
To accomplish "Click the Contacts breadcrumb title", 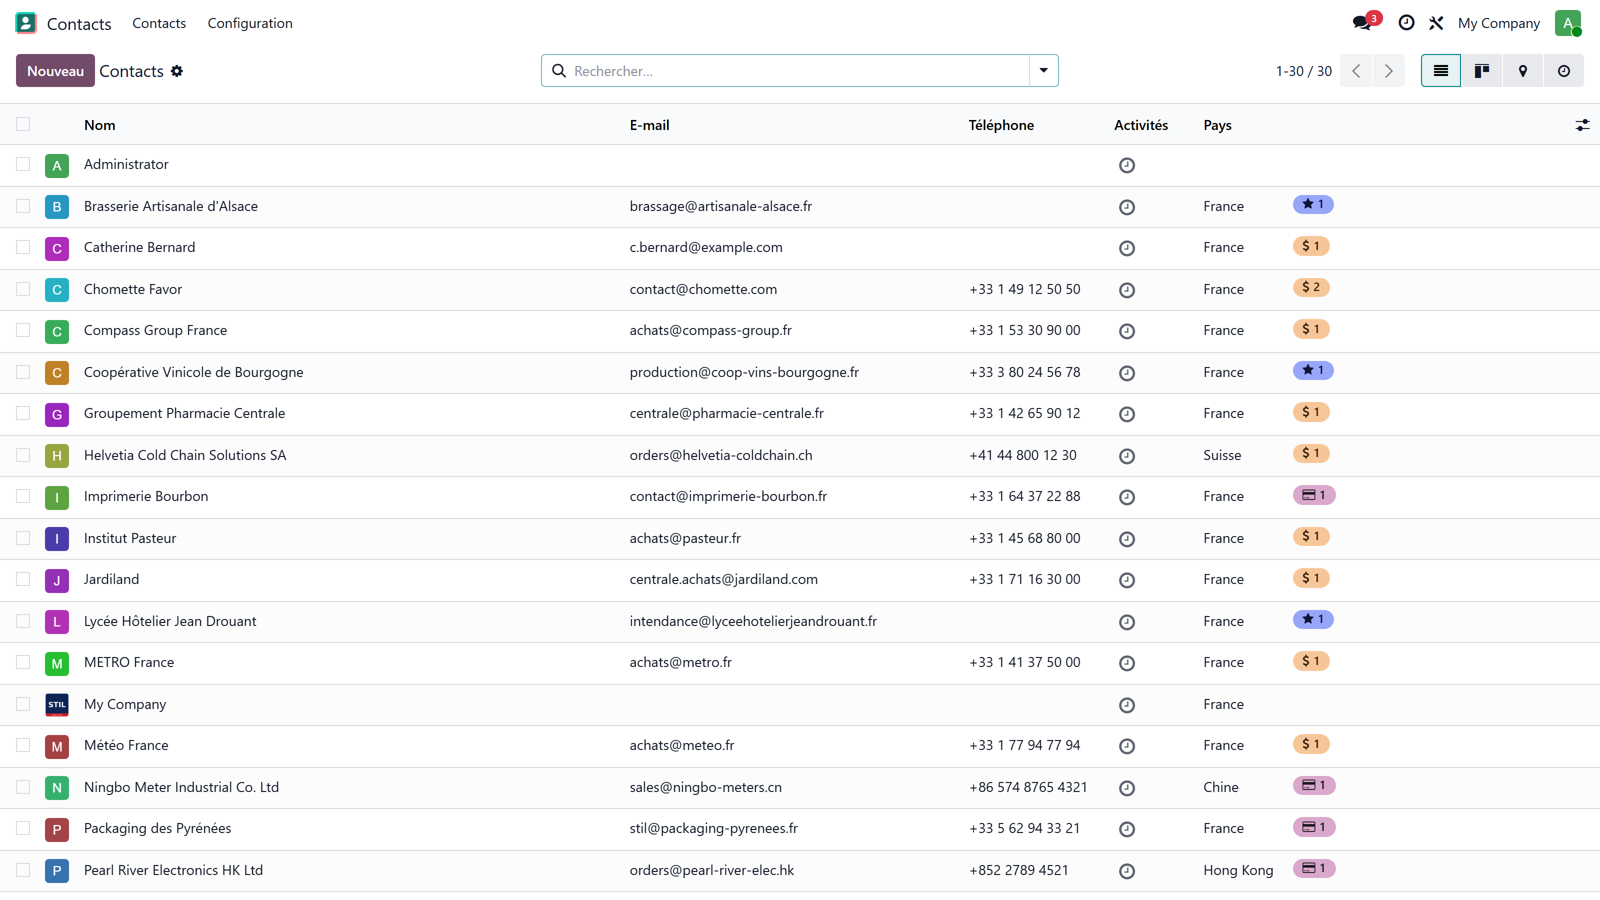I will click(131, 71).
